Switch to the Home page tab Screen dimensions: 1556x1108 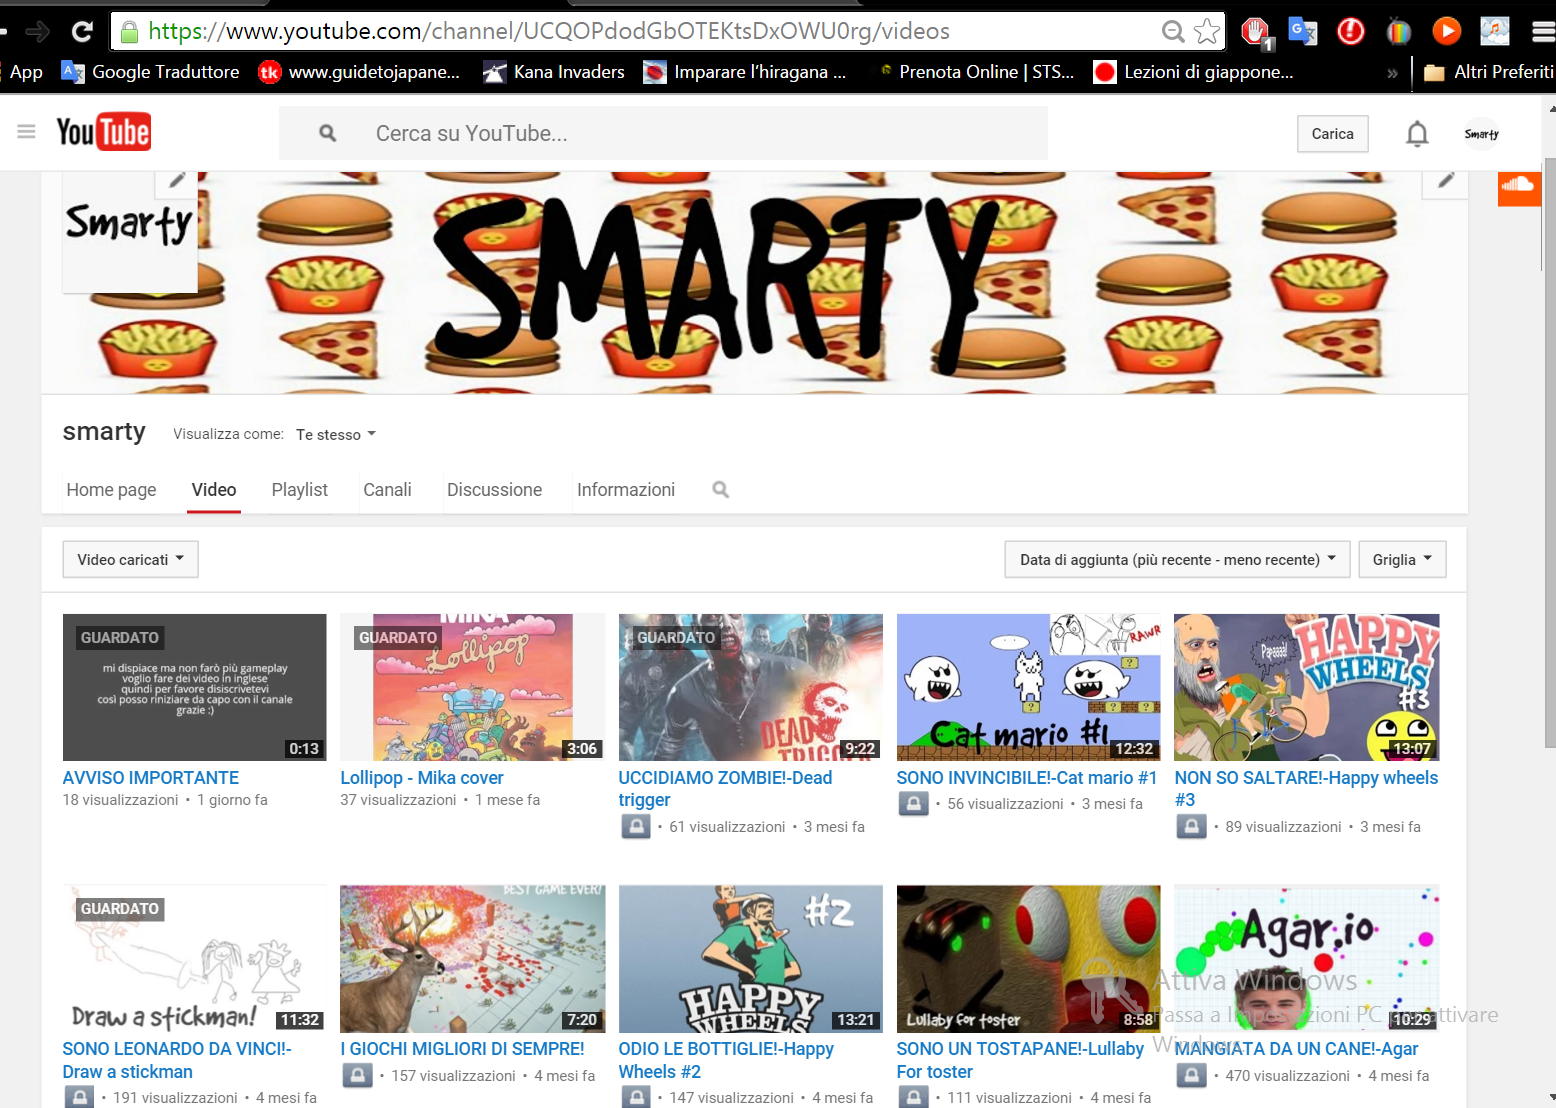coord(111,490)
